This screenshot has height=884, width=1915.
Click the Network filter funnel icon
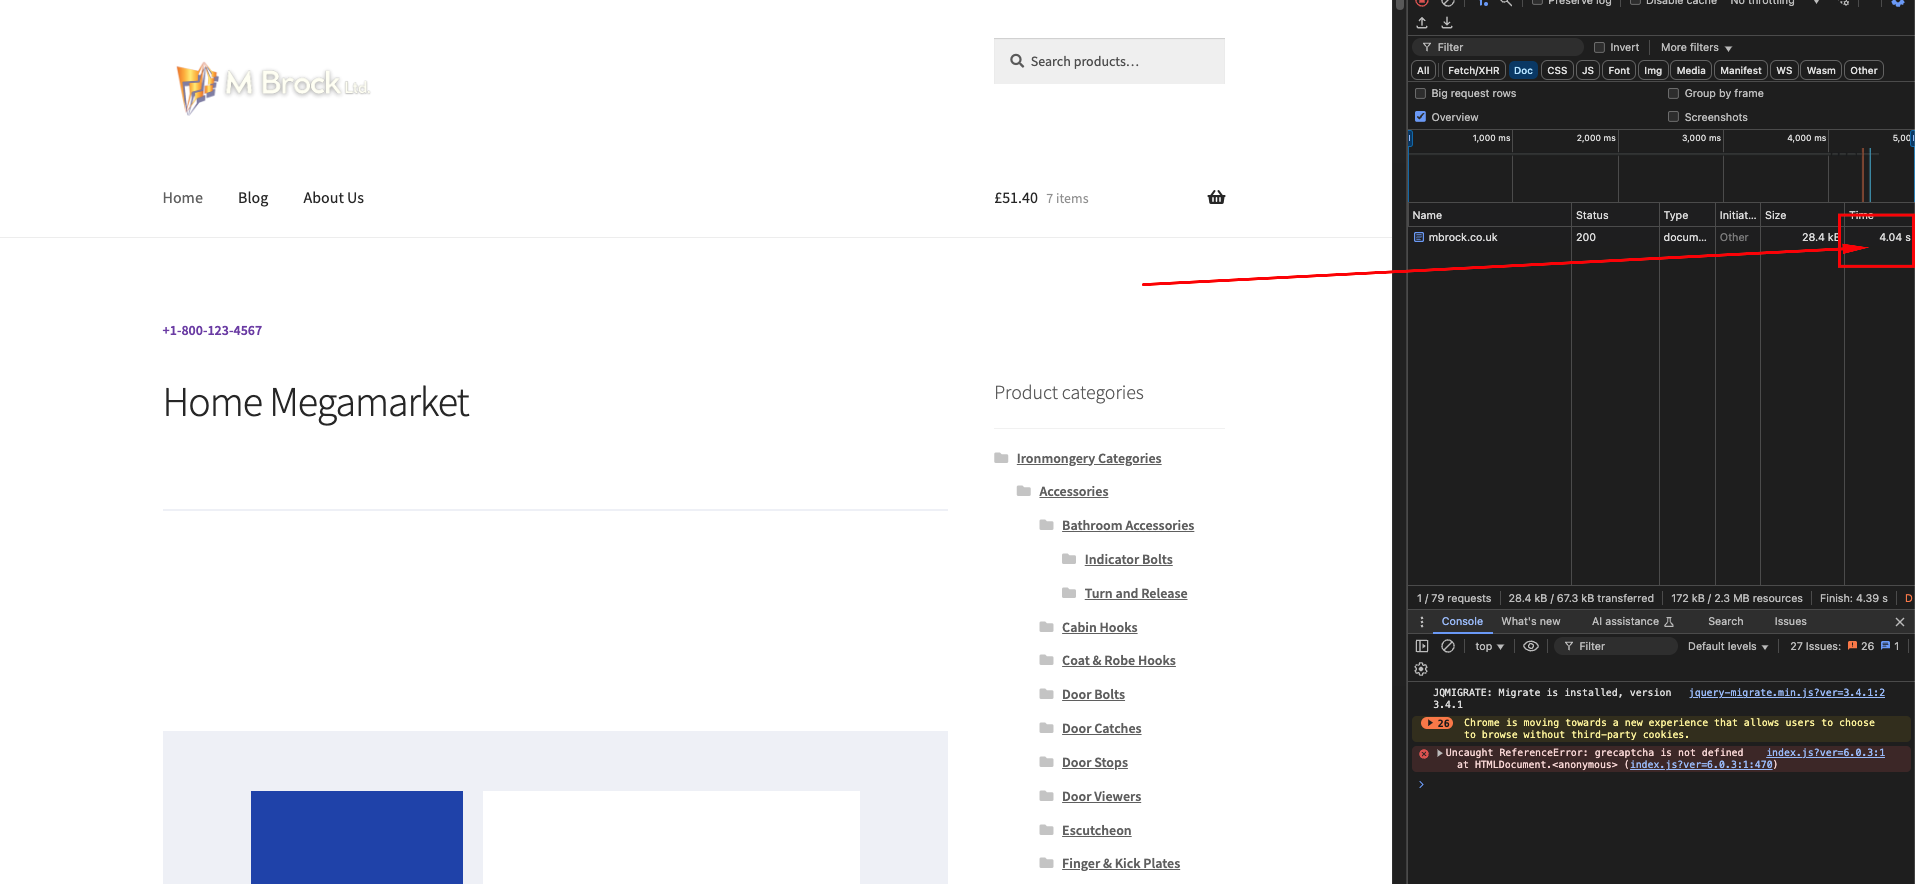(1427, 47)
